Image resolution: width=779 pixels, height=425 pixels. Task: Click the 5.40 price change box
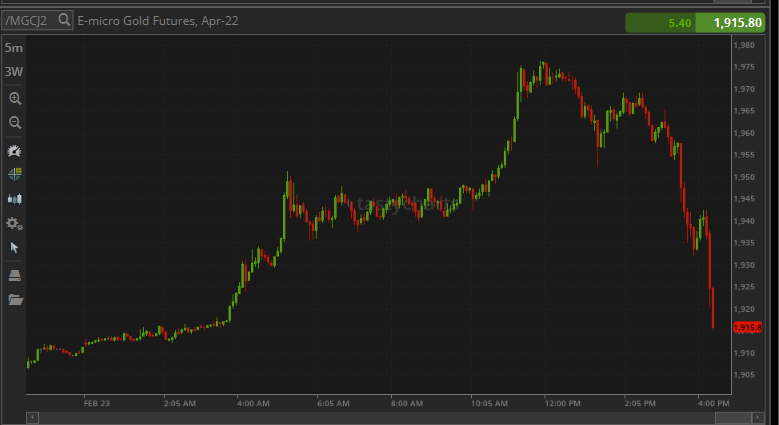tap(668, 22)
